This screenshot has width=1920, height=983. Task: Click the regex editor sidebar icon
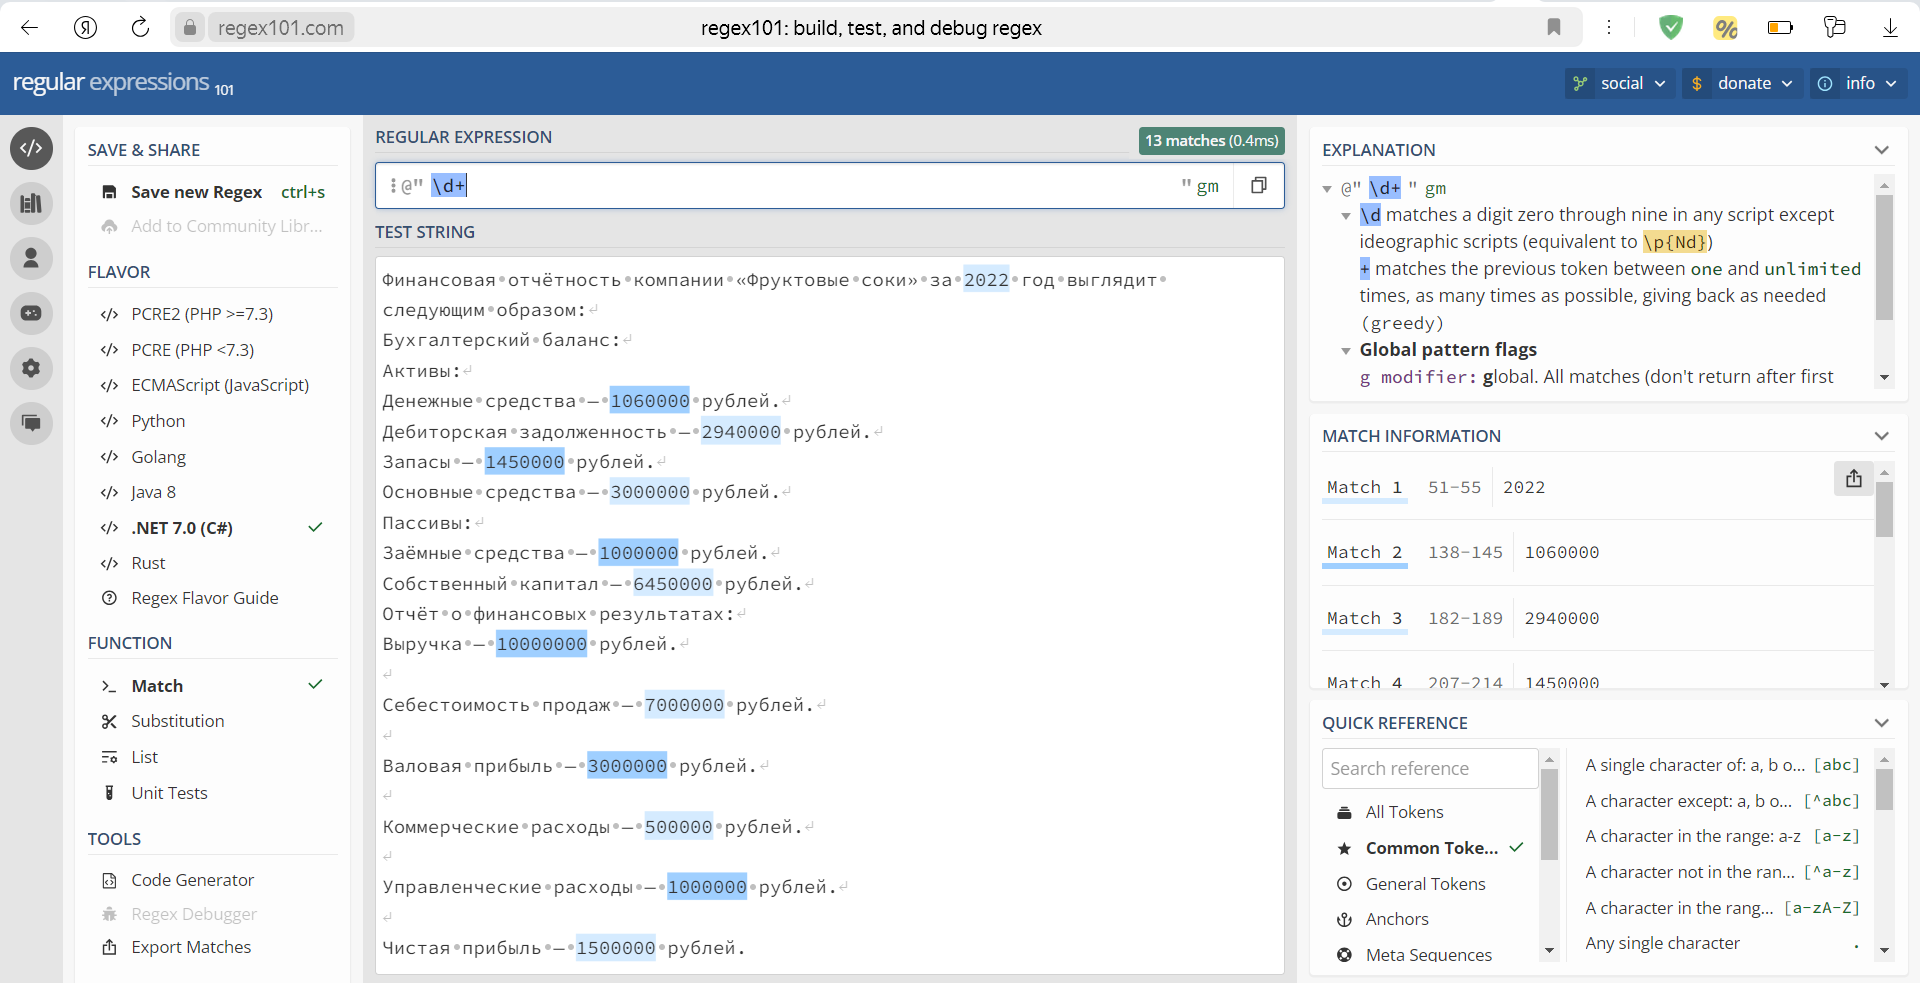[x=31, y=148]
